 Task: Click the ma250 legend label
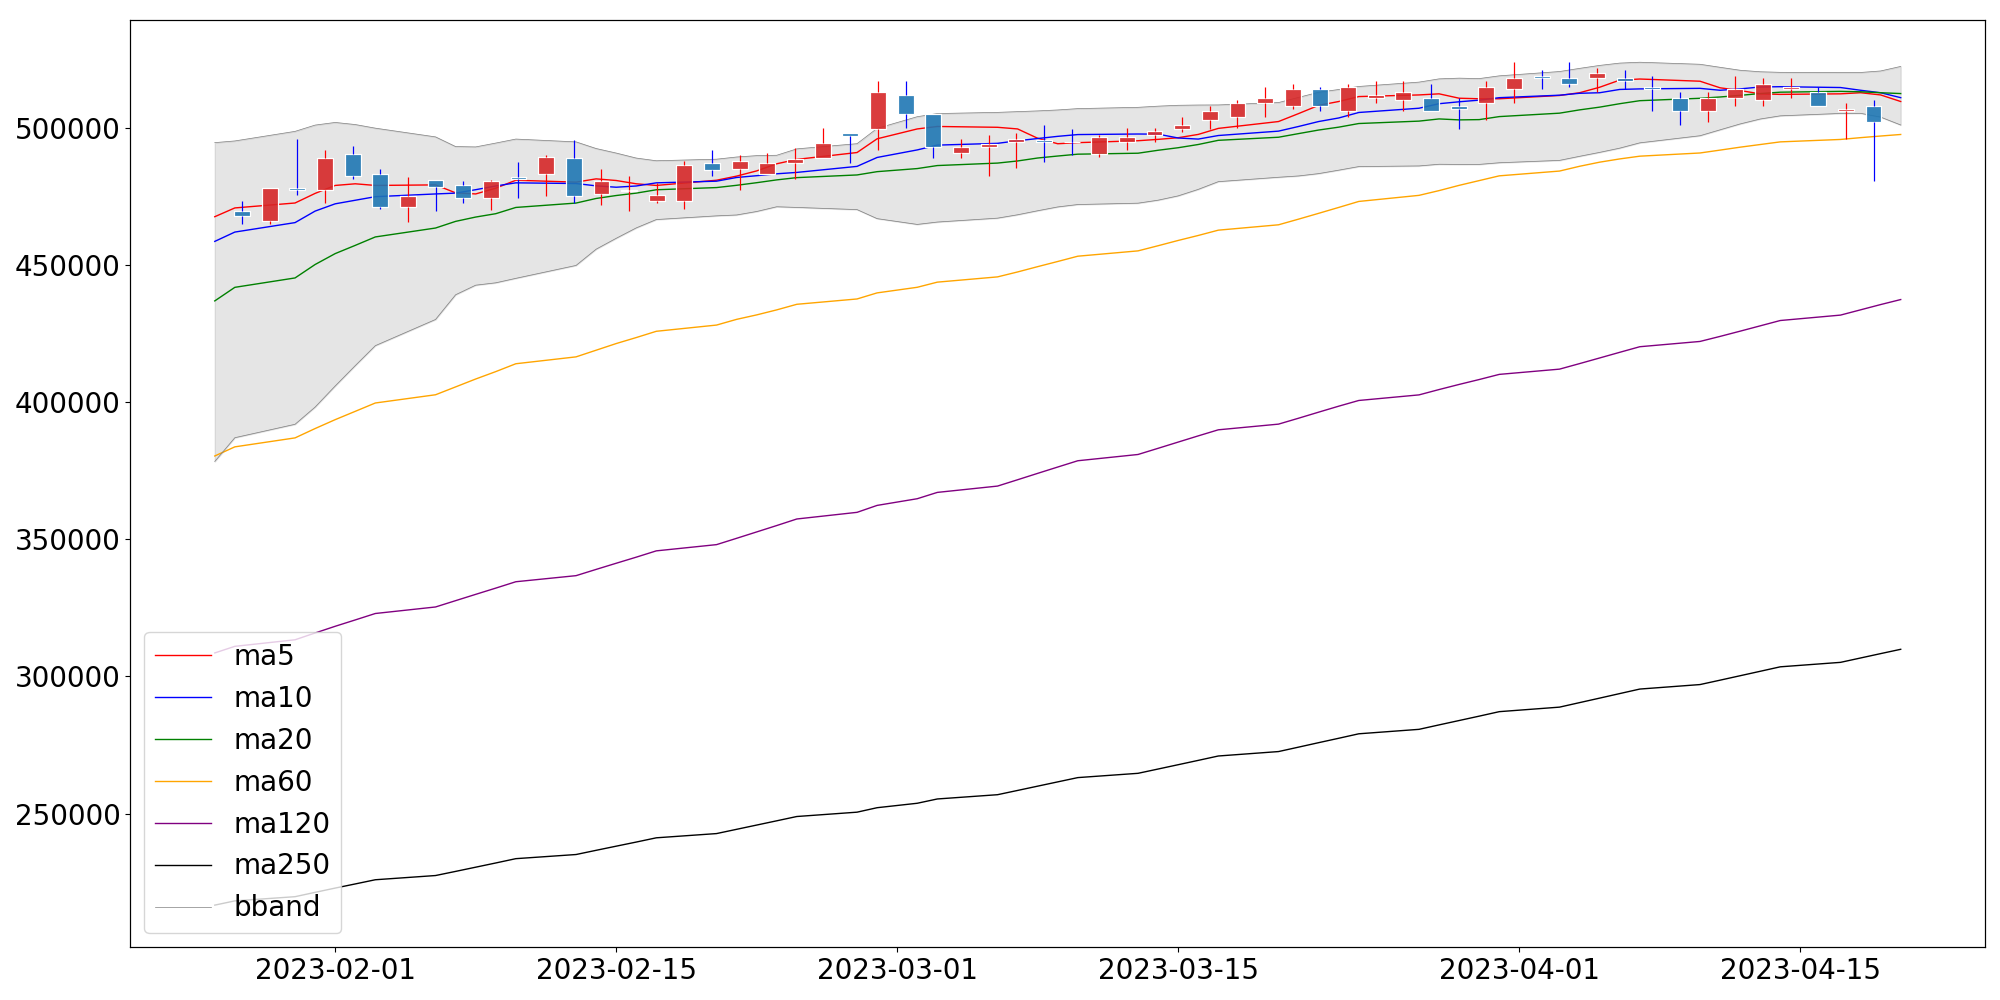(x=282, y=865)
